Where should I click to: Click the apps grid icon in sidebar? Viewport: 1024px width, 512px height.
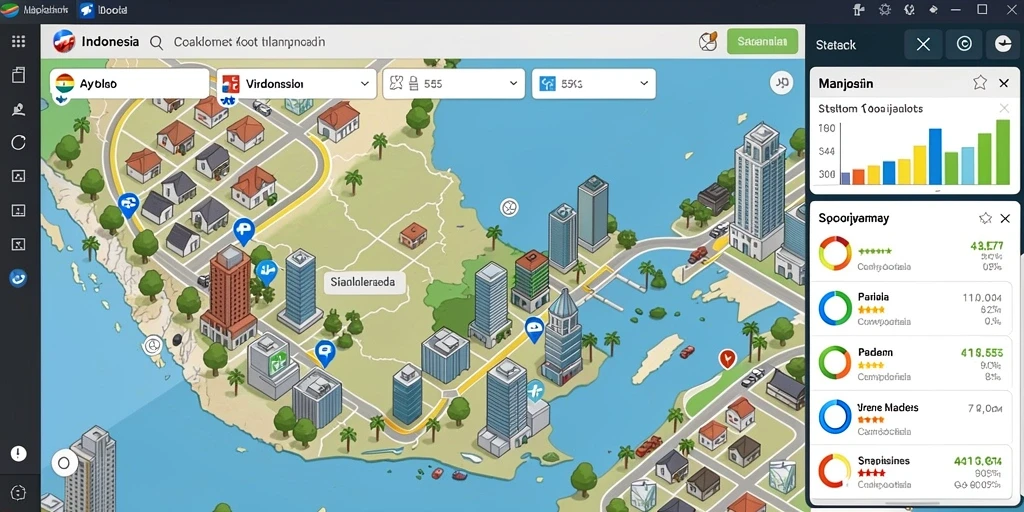point(18,42)
